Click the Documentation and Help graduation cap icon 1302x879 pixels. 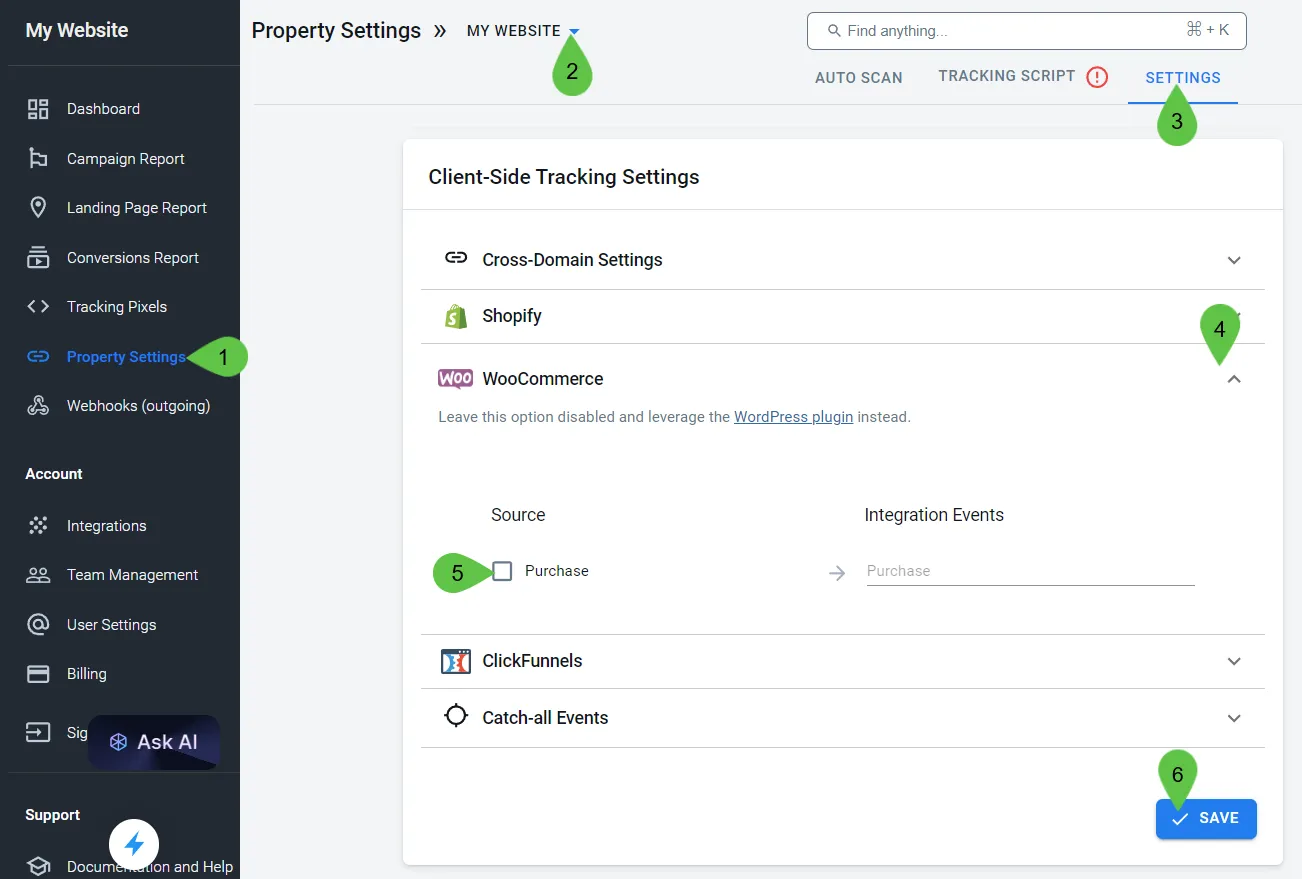coord(38,866)
